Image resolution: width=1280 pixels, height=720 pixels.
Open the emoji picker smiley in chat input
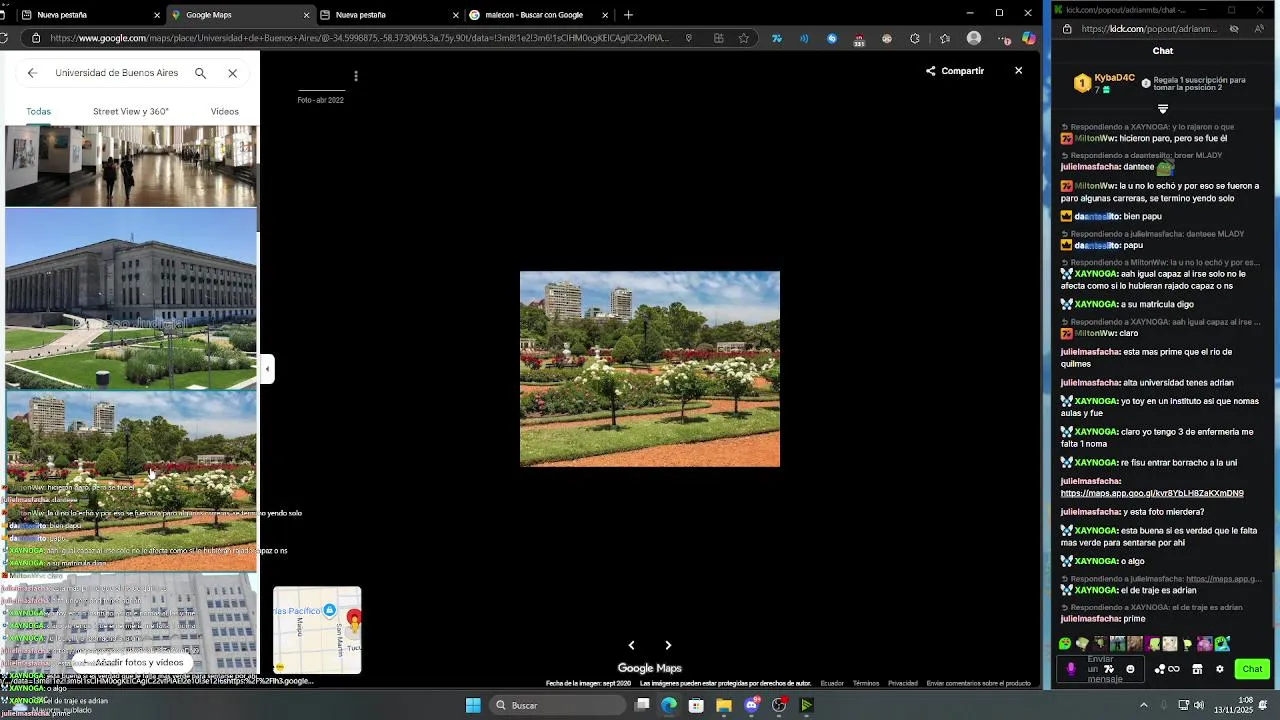(x=1131, y=669)
